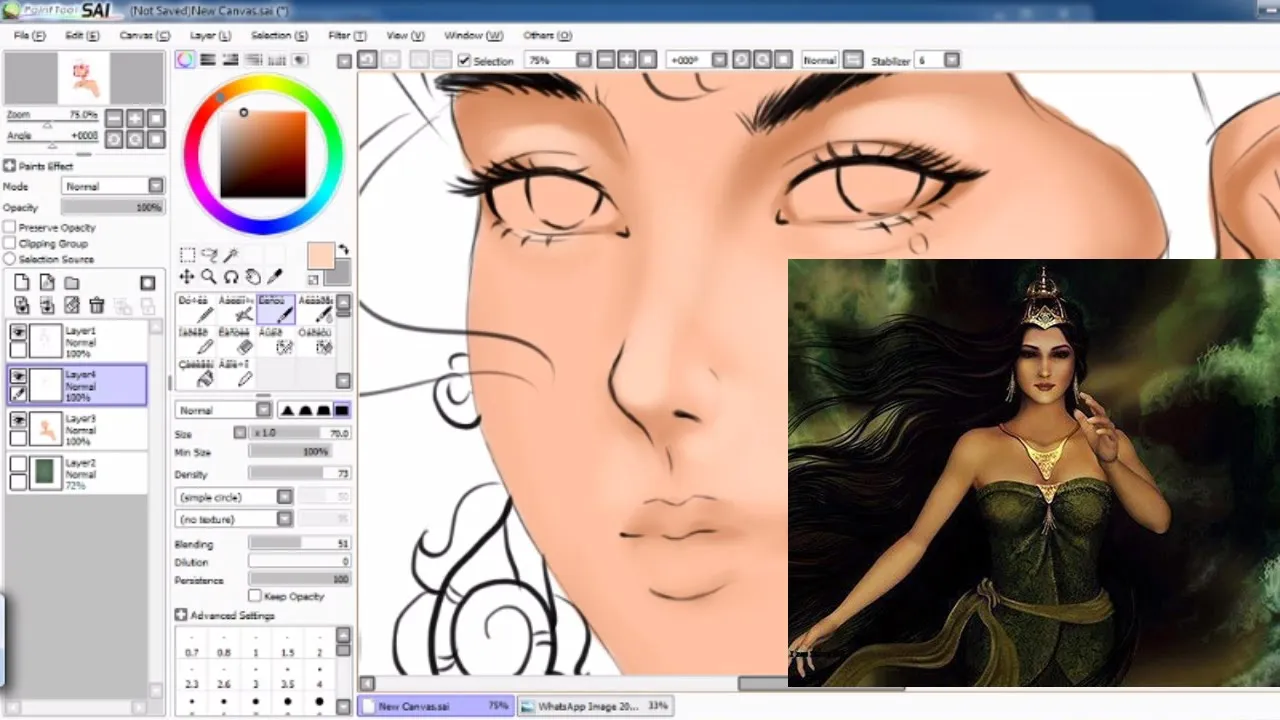Select the Magic Wand tool

click(231, 256)
